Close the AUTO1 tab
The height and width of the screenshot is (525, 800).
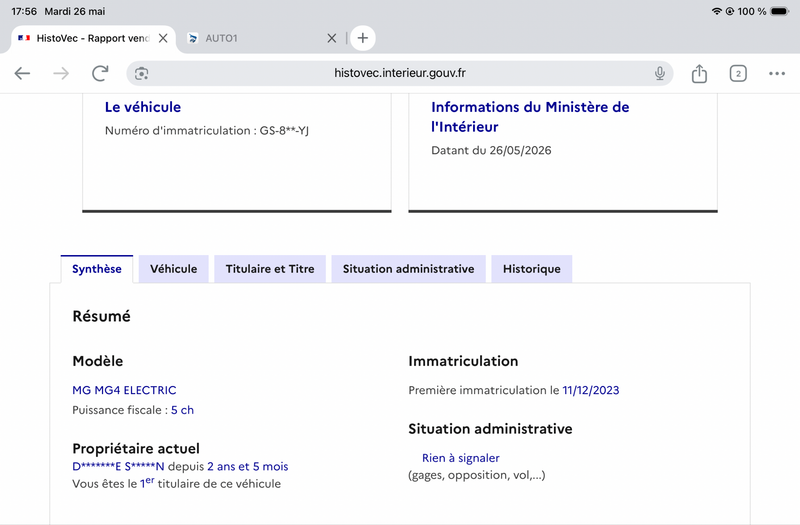[x=332, y=38]
